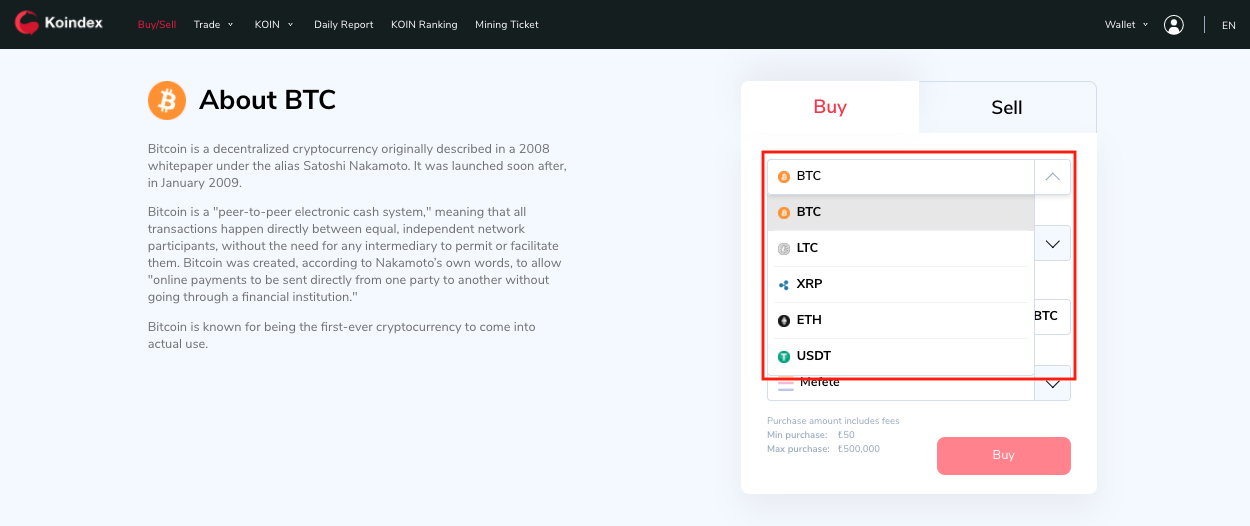Image resolution: width=1250 pixels, height=526 pixels.
Task: Open Daily Report page
Action: 343,25
